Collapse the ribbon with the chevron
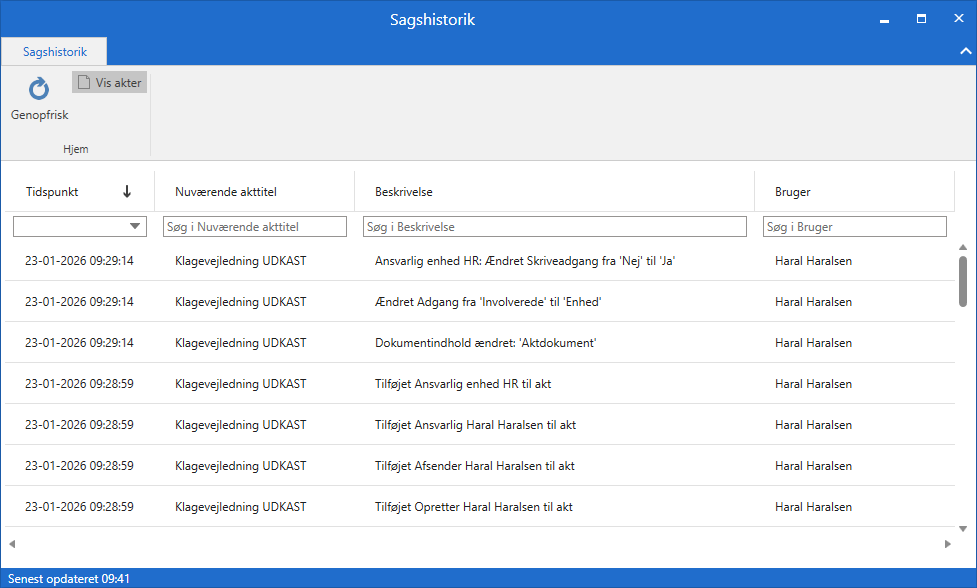 click(965, 51)
